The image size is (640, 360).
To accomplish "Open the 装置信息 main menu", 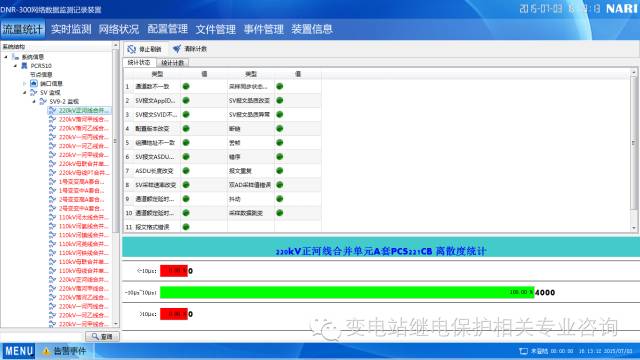I will pyautogui.click(x=312, y=29).
